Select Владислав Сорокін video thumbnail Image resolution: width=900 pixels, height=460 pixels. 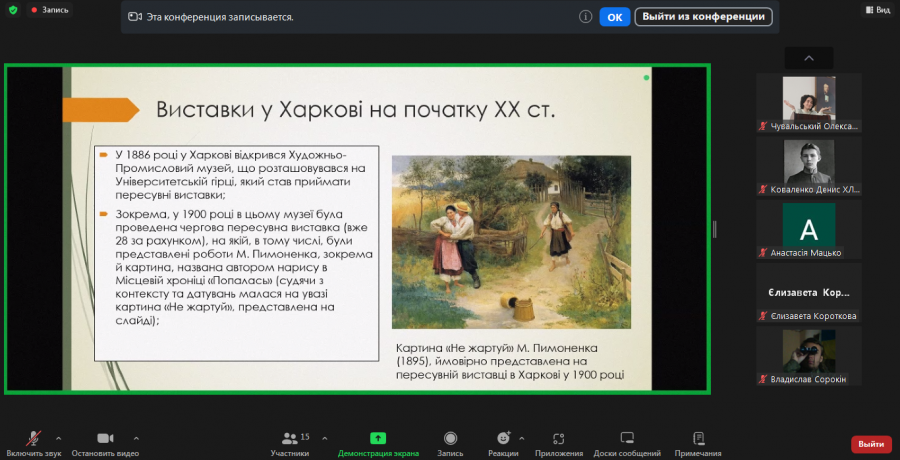coord(809,356)
